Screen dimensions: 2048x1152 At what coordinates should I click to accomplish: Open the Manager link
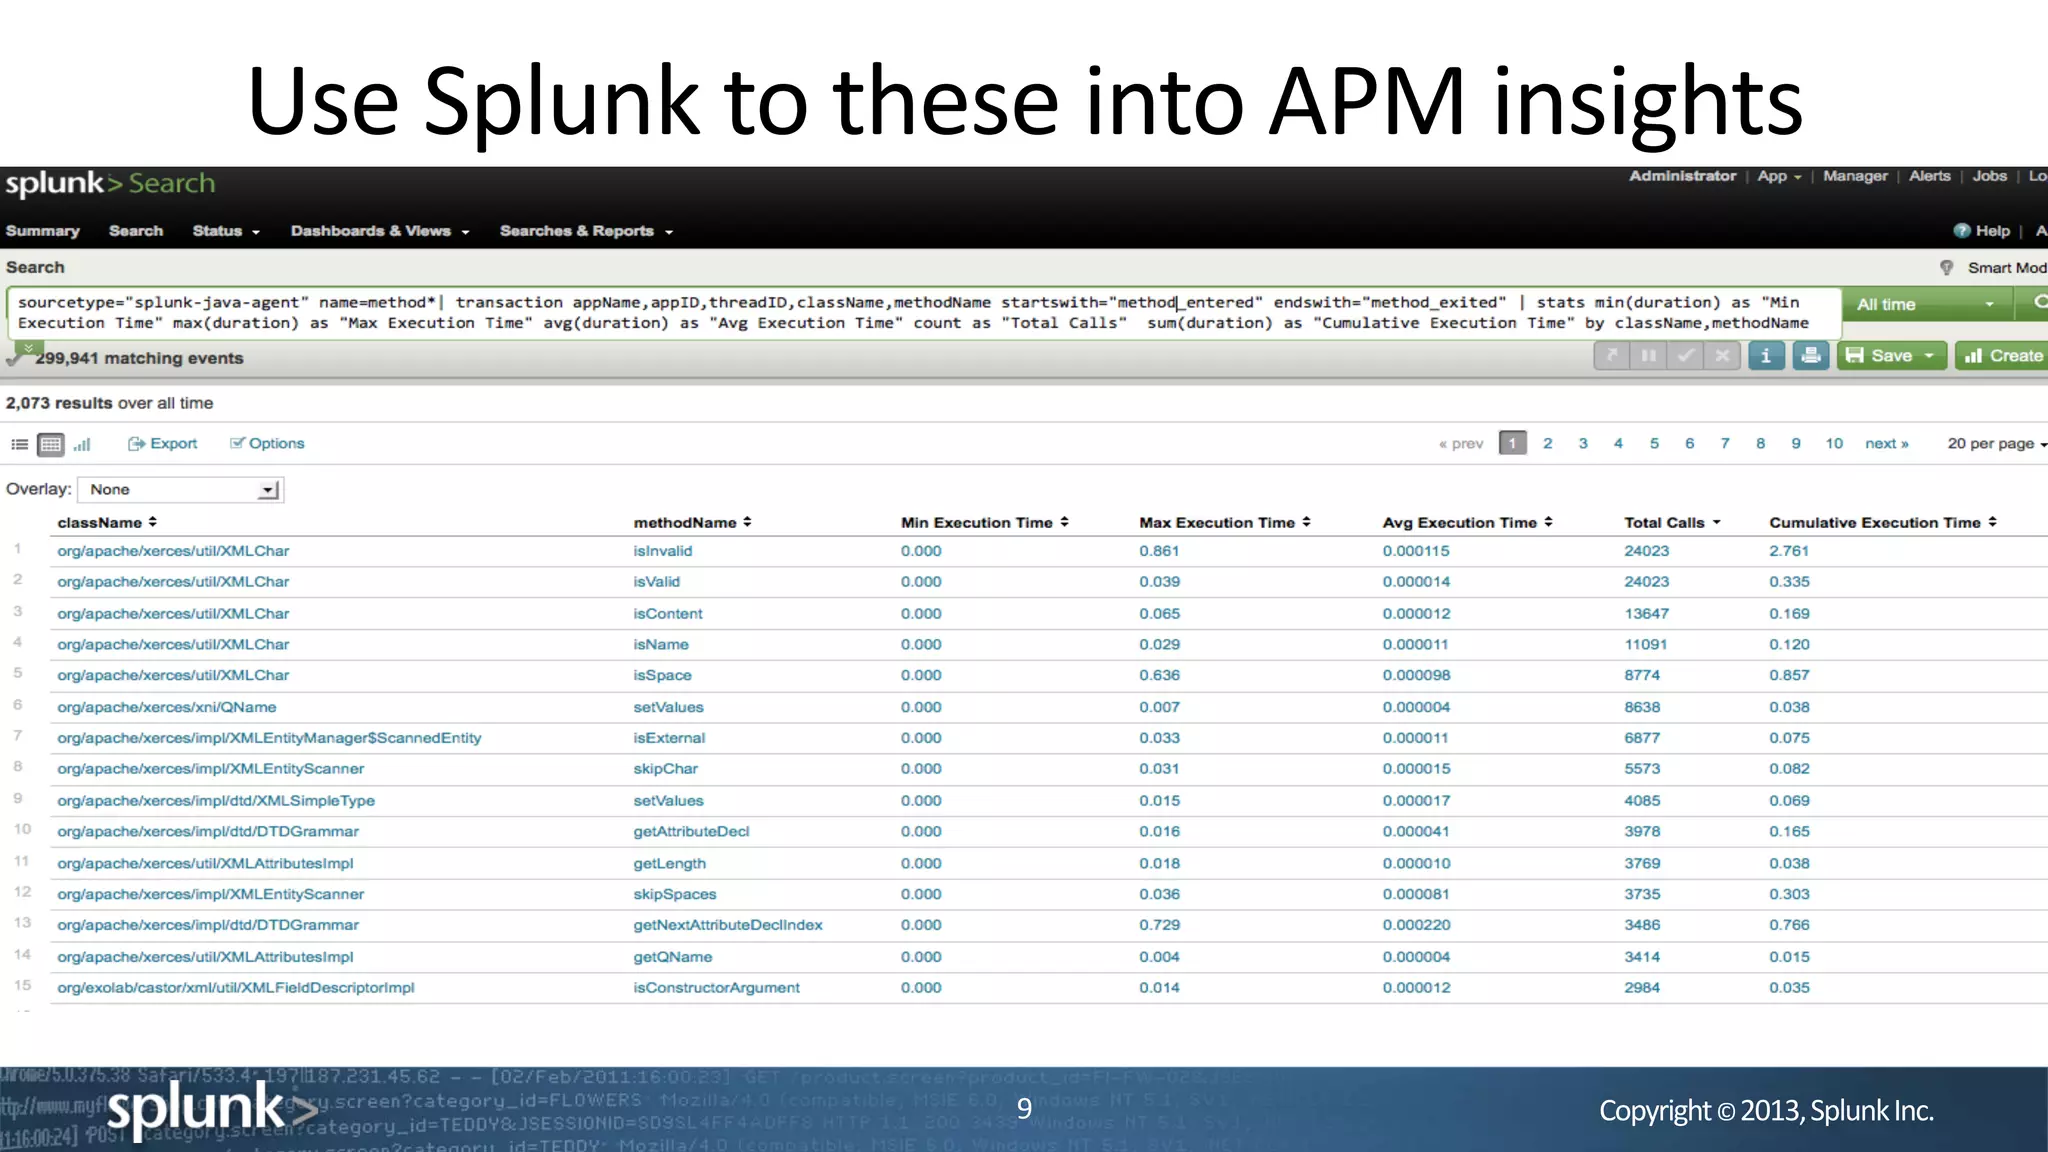[1855, 176]
